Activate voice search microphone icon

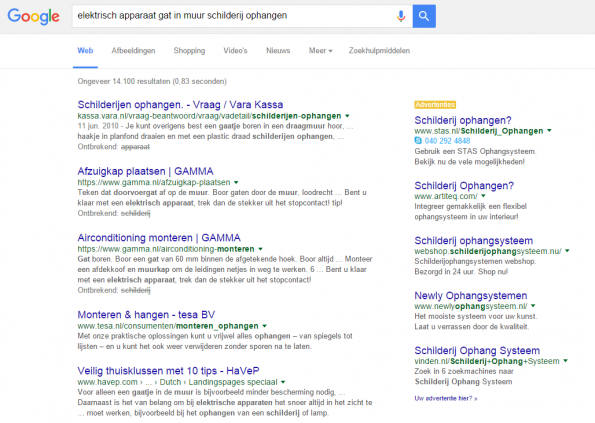click(401, 16)
